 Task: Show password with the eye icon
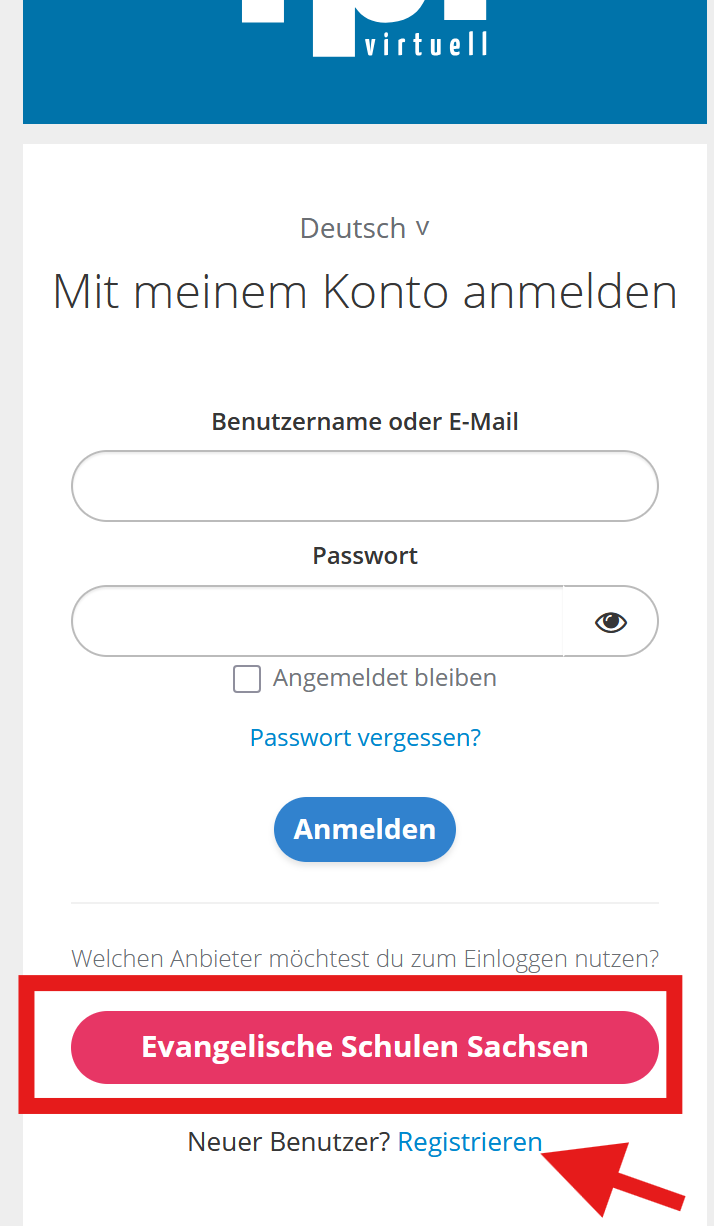tap(610, 622)
